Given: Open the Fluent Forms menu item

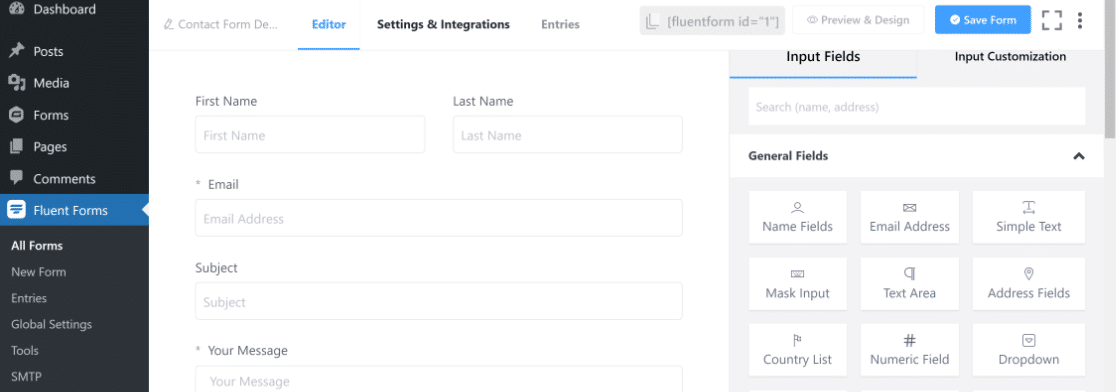Looking at the screenshot, I should tap(74, 210).
